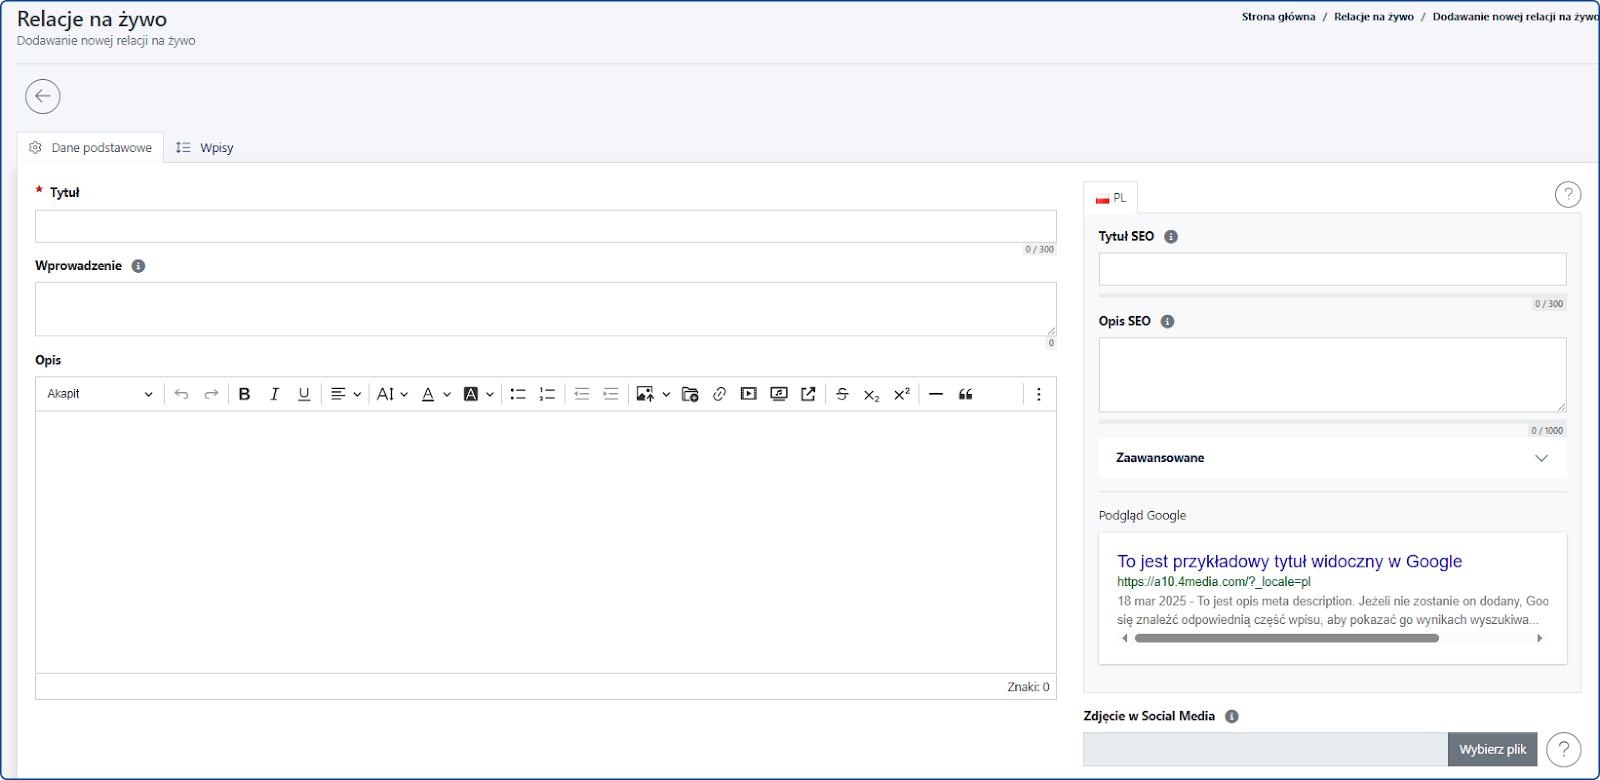
Task: Go to Strona główna breadcrumb link
Action: tap(1278, 17)
